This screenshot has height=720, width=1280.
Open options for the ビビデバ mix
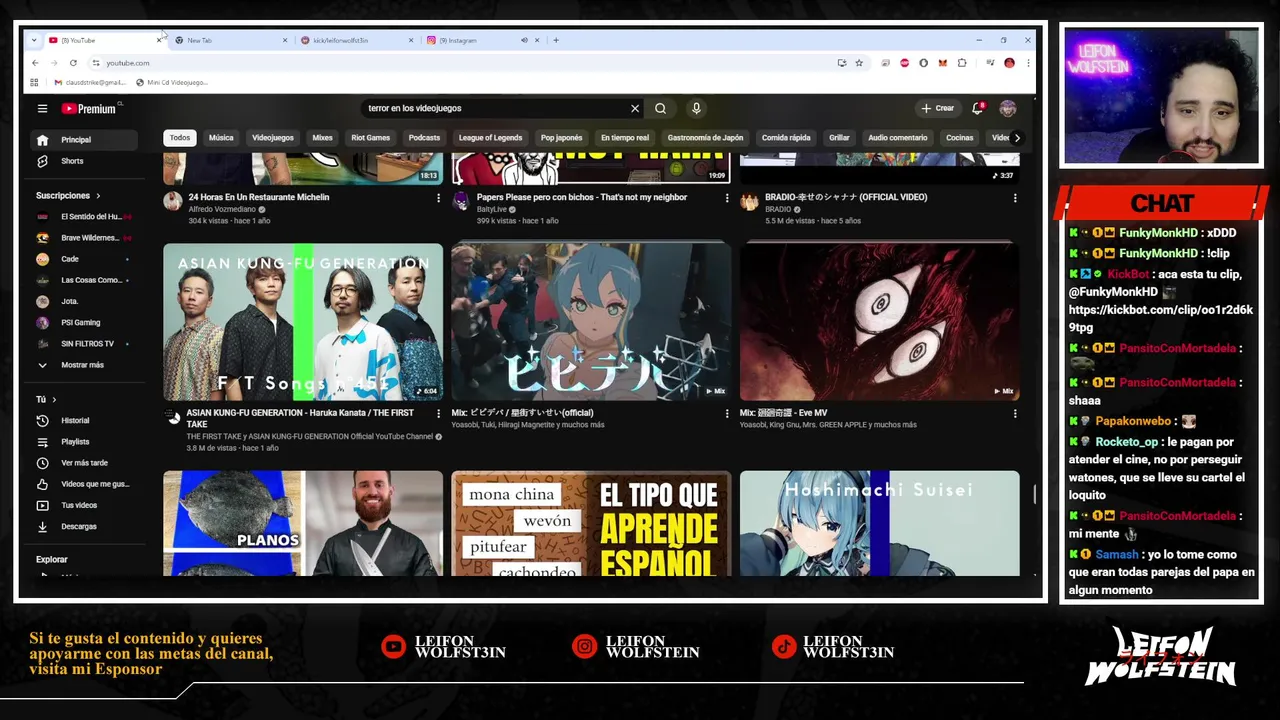click(727, 413)
